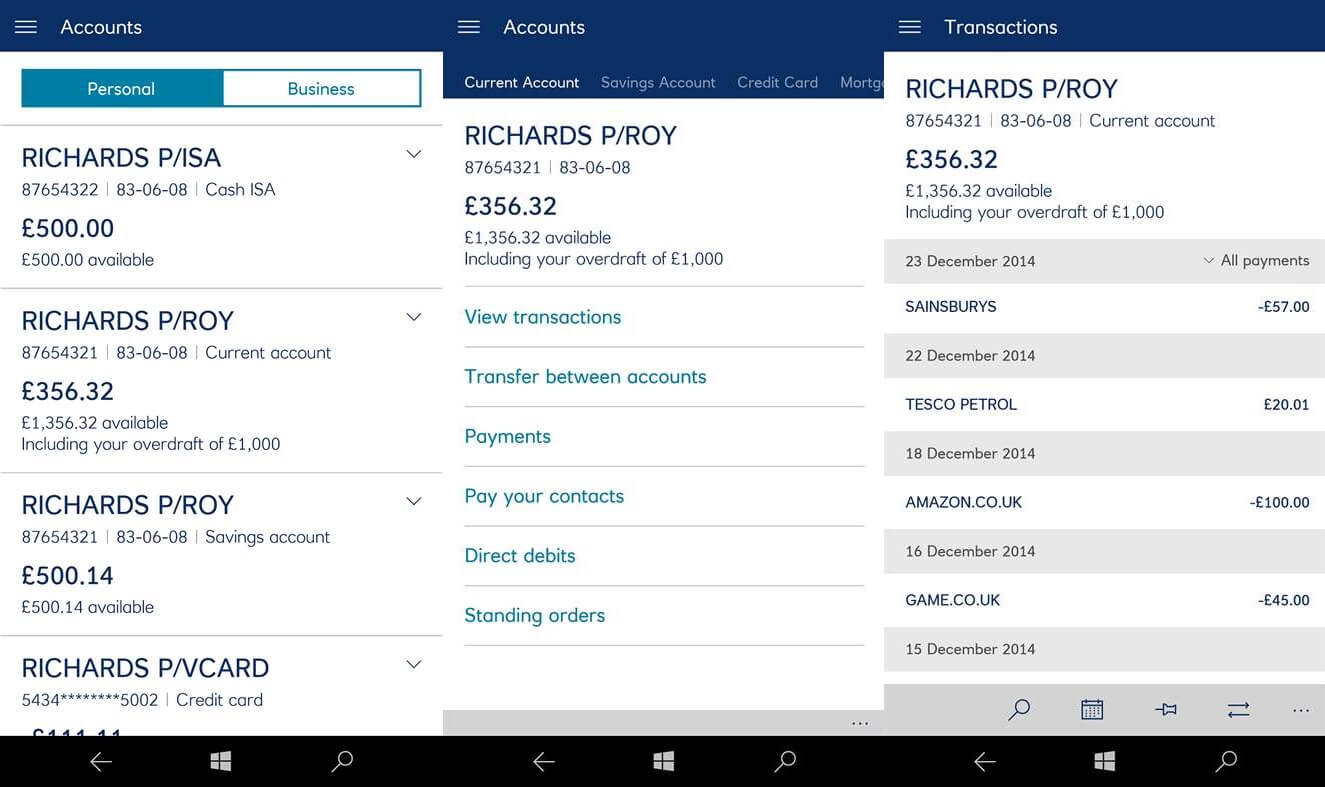Open hamburger menu on Transactions screen
Image resolution: width=1325 pixels, height=787 pixels.
pos(910,27)
